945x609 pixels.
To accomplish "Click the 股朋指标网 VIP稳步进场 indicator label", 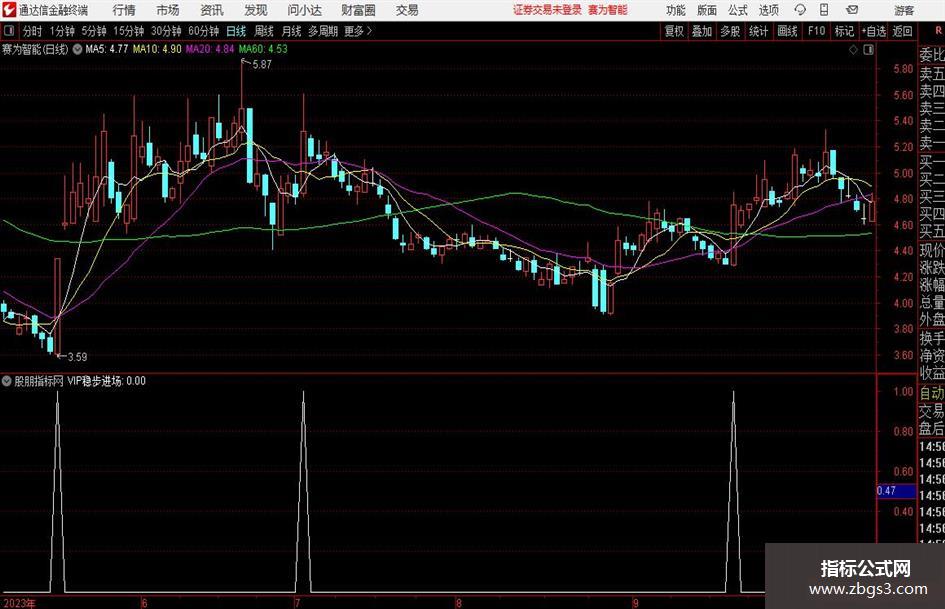I will tap(80, 381).
